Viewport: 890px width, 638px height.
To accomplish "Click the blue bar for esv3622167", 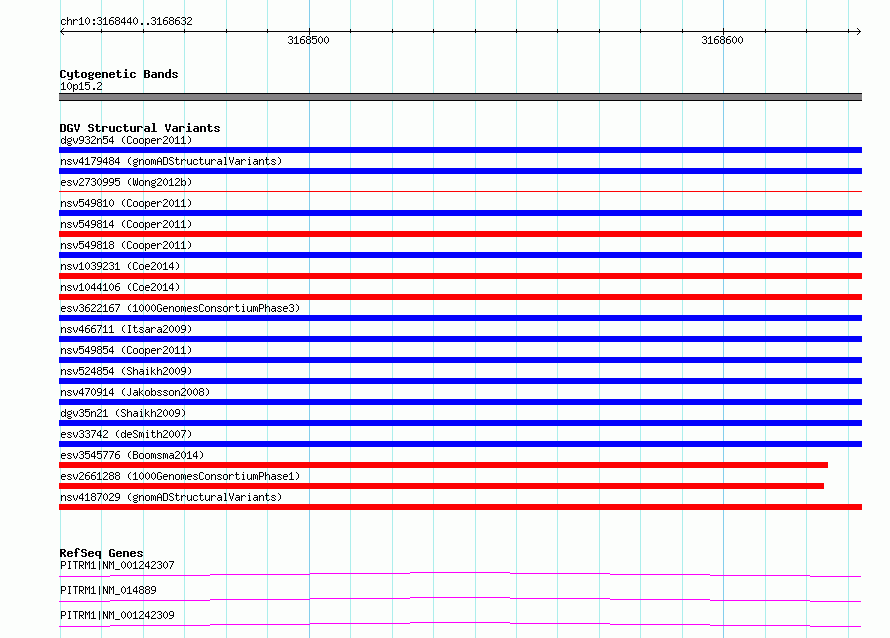I will [x=460, y=318].
